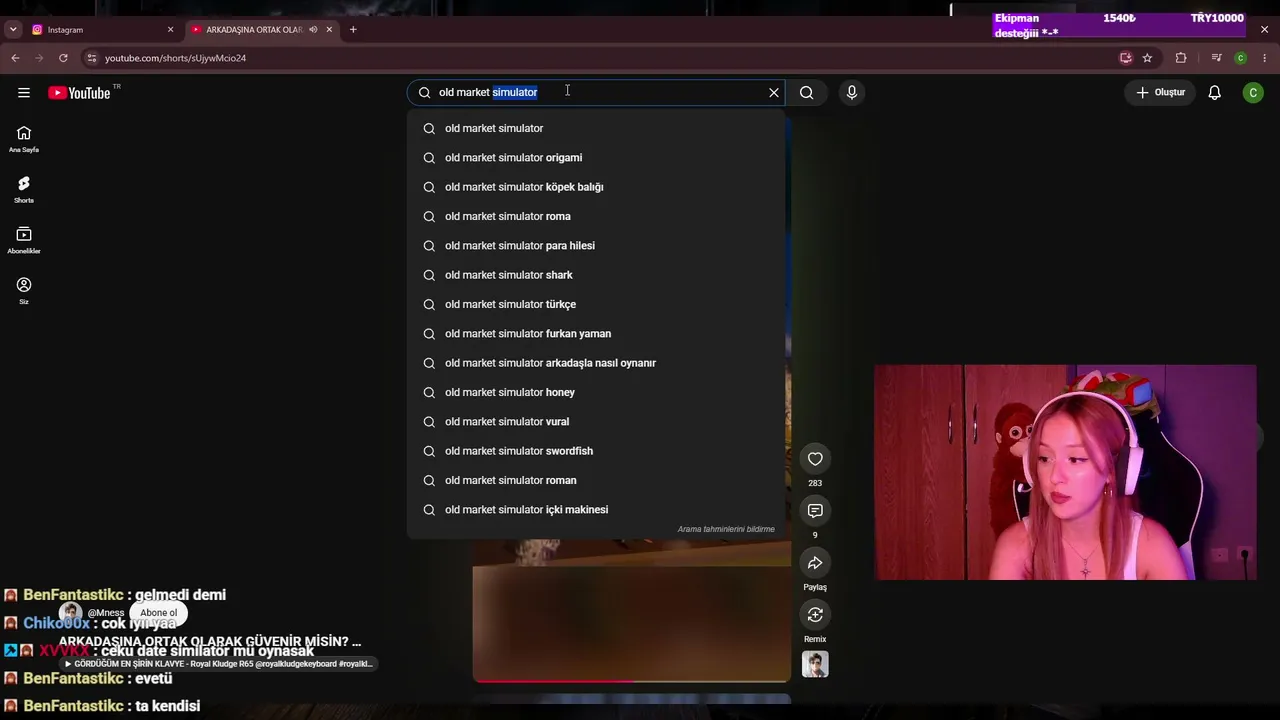Image resolution: width=1280 pixels, height=720 pixels.
Task: Select suggestion "old market simulator içki makinesi"
Action: [x=596, y=510]
